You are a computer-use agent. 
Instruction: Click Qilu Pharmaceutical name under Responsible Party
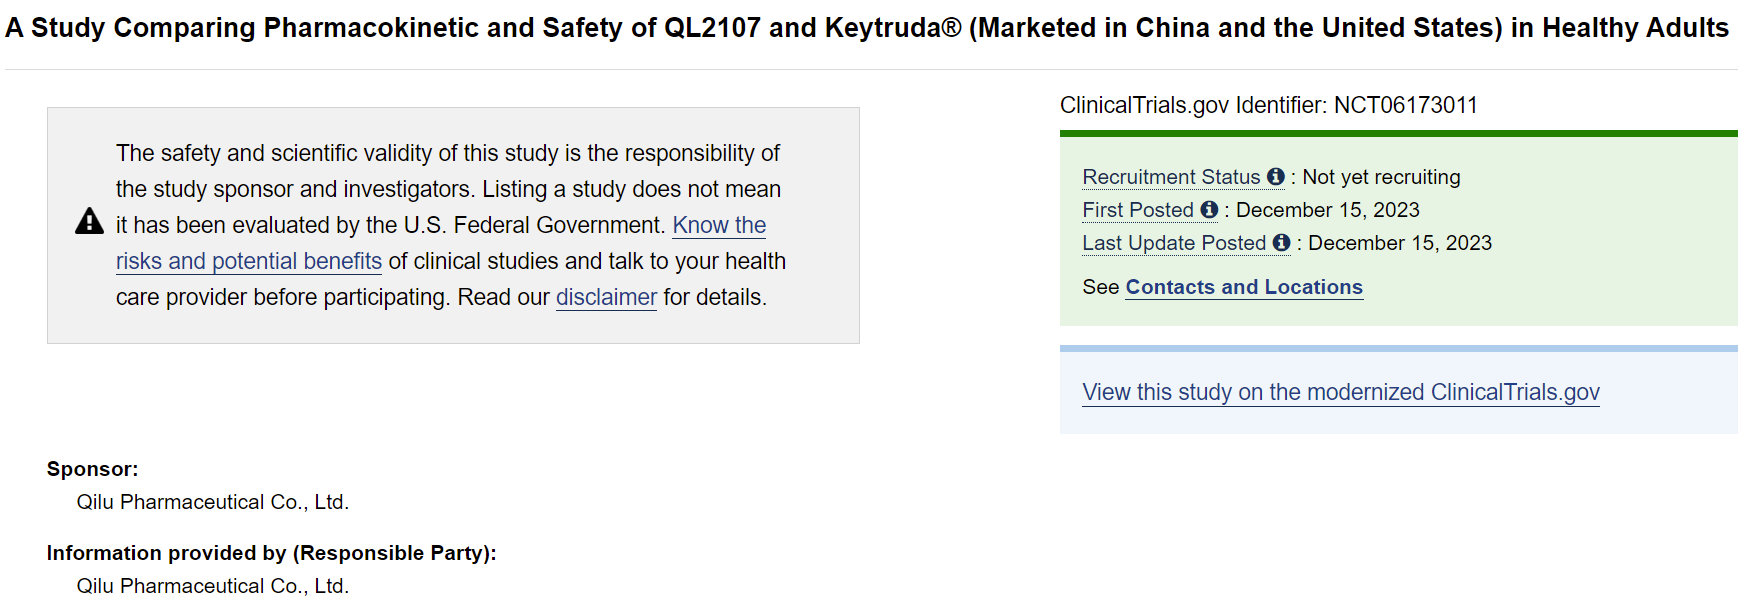(x=212, y=586)
